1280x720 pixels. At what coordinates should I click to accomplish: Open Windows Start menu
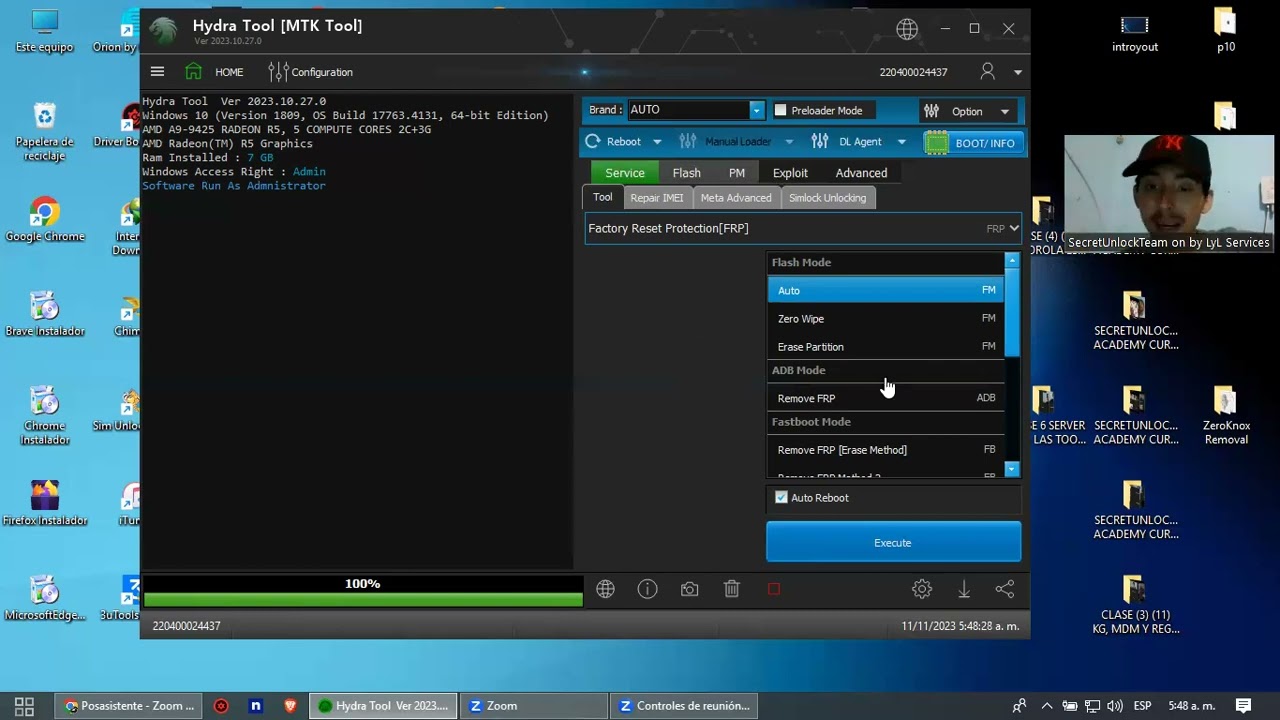pyautogui.click(x=24, y=706)
